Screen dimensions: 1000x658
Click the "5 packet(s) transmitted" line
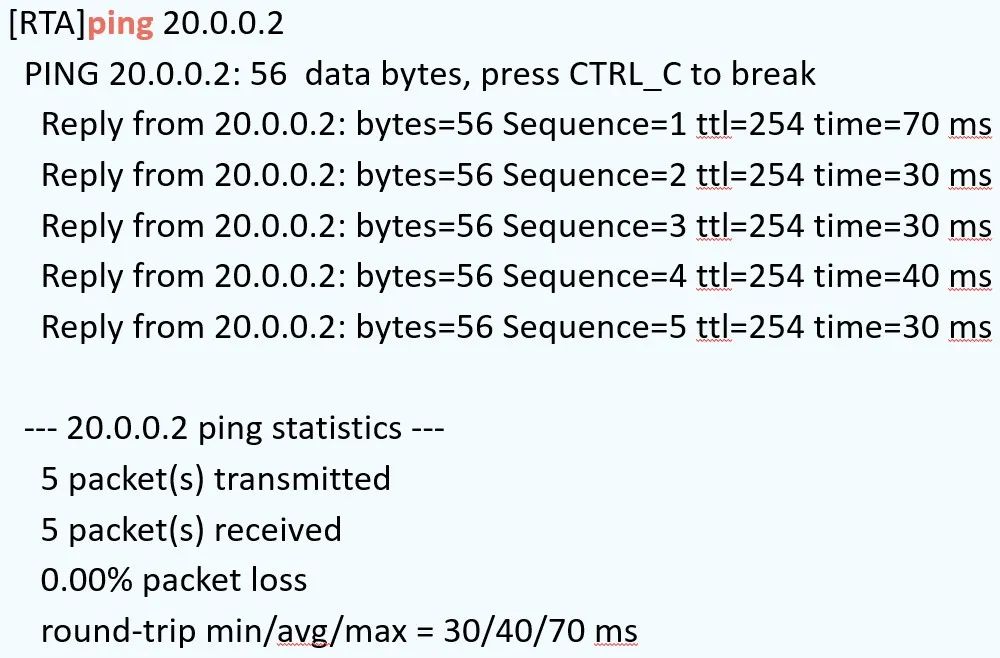tap(215, 479)
